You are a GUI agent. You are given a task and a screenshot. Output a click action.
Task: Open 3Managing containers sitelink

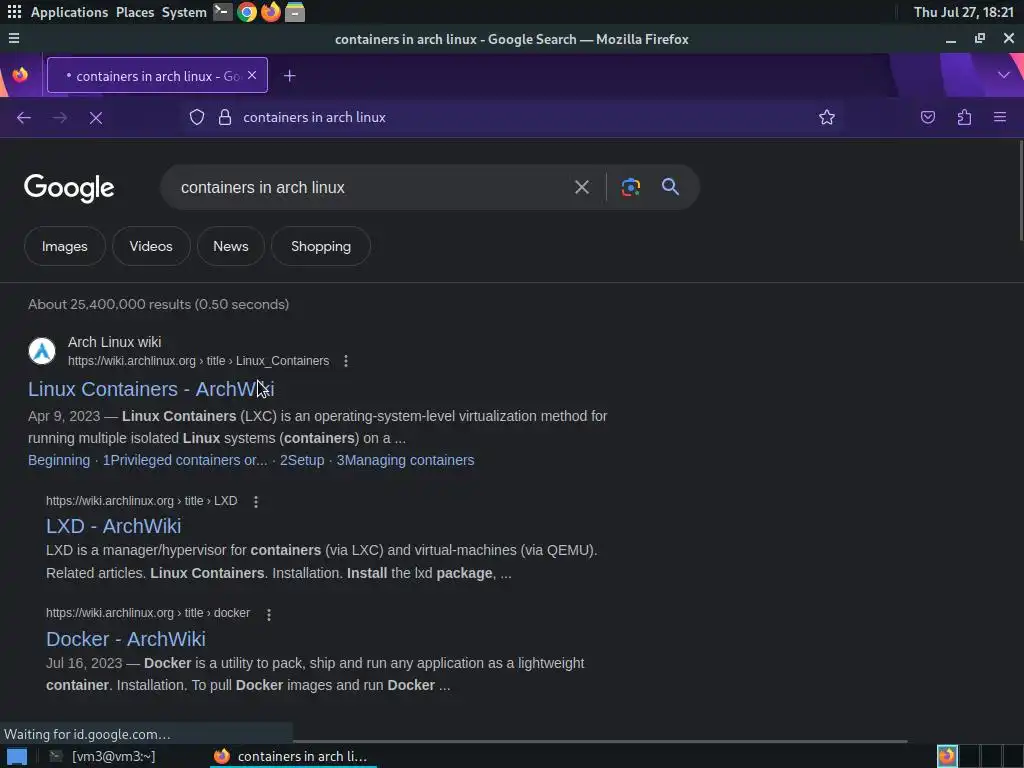click(x=406, y=460)
